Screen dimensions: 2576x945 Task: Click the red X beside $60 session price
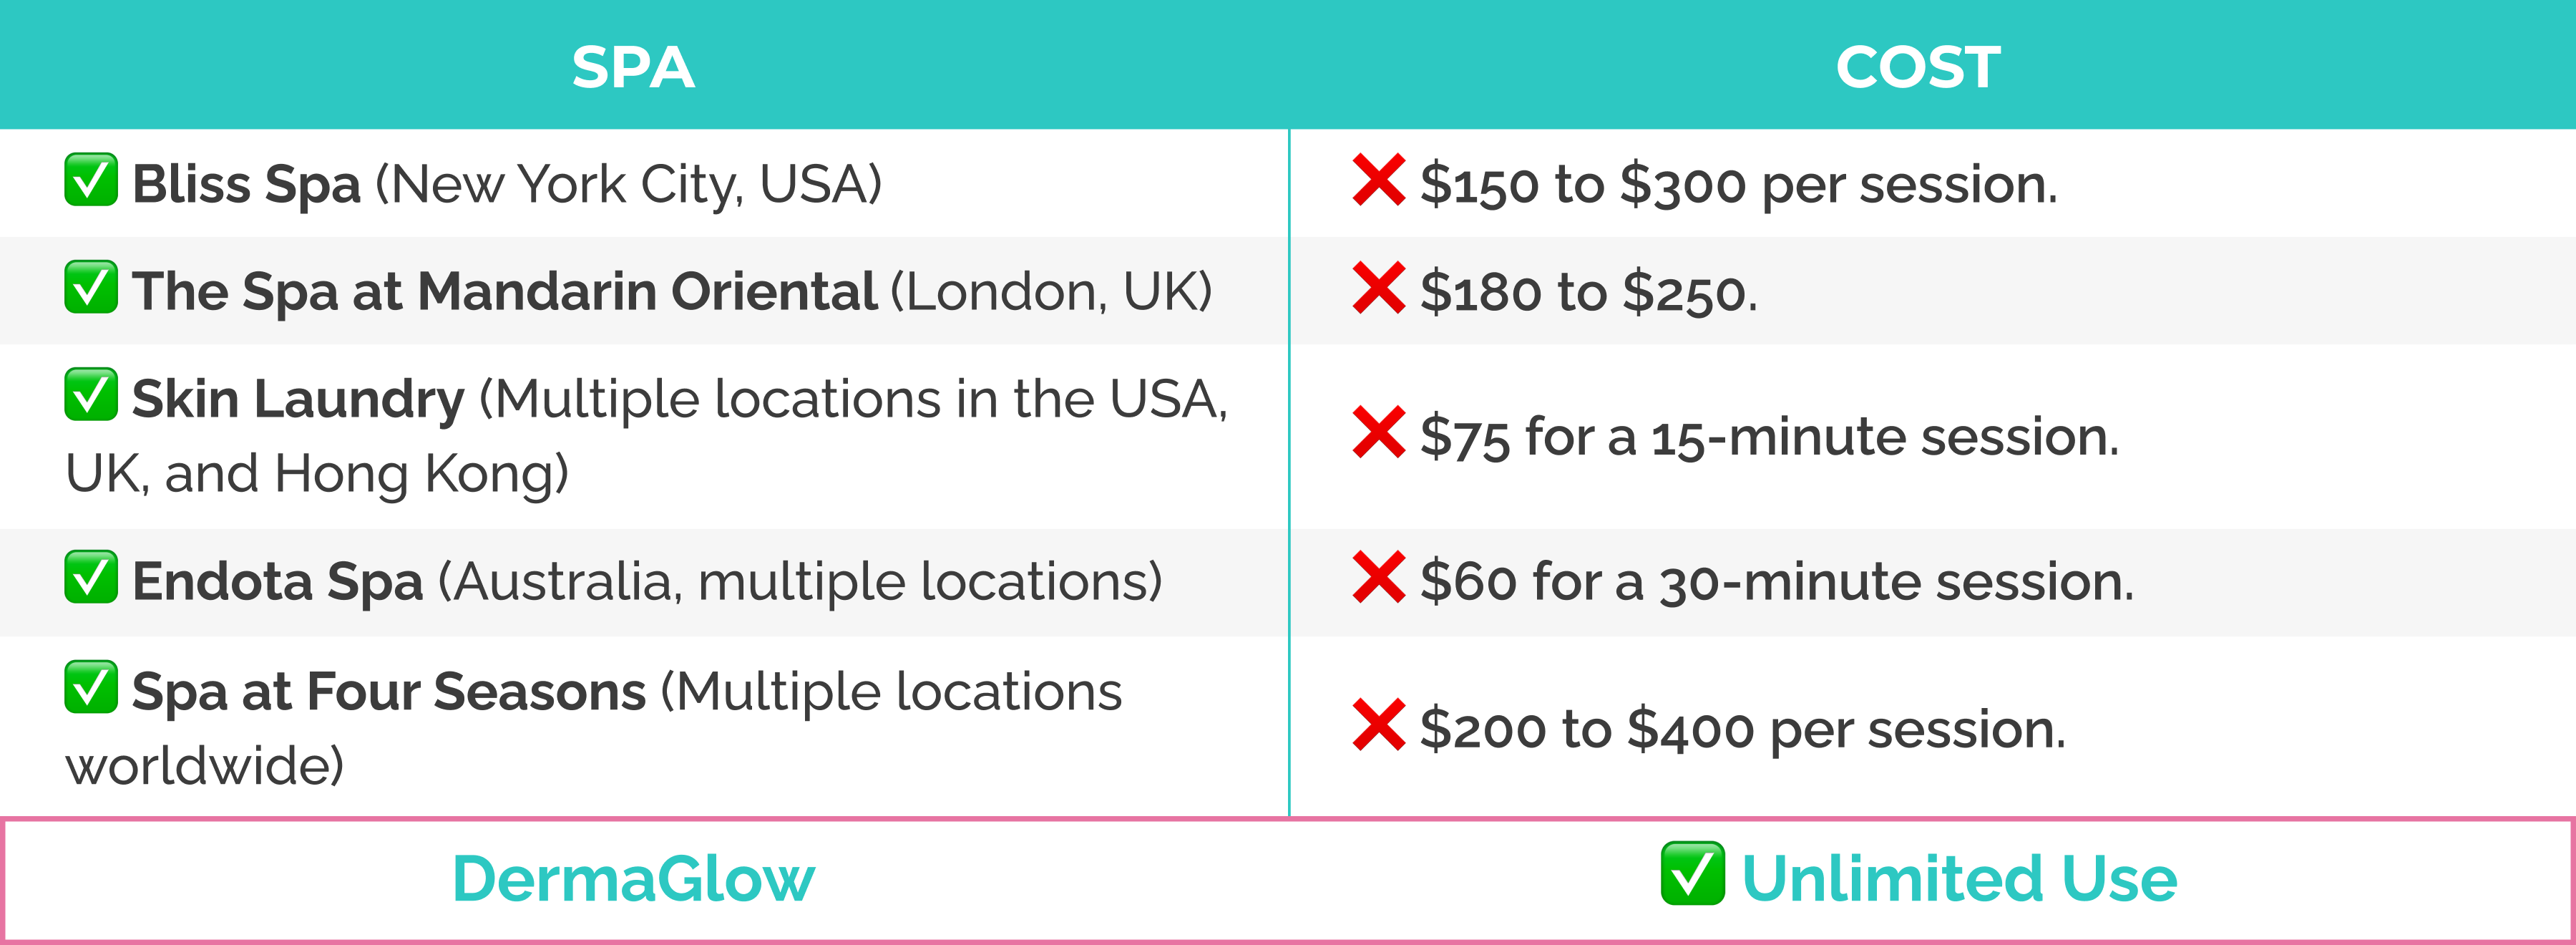[1378, 577]
